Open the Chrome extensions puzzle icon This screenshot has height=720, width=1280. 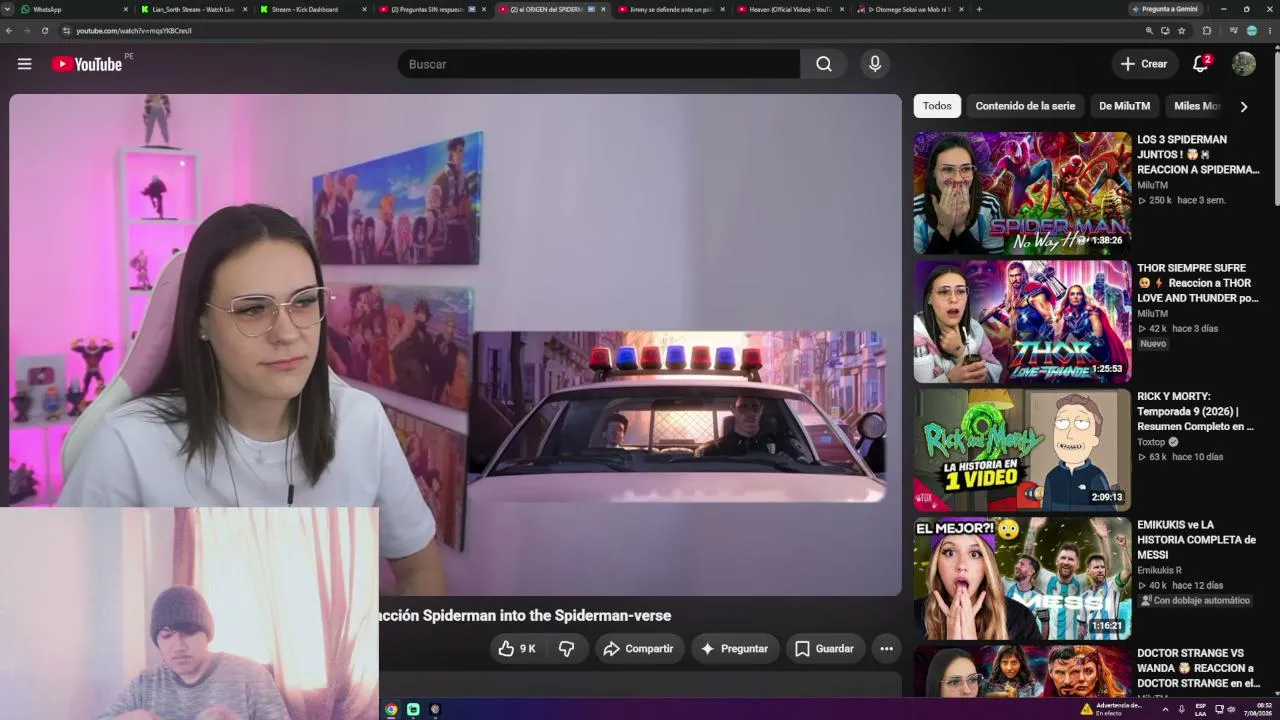point(1206,31)
